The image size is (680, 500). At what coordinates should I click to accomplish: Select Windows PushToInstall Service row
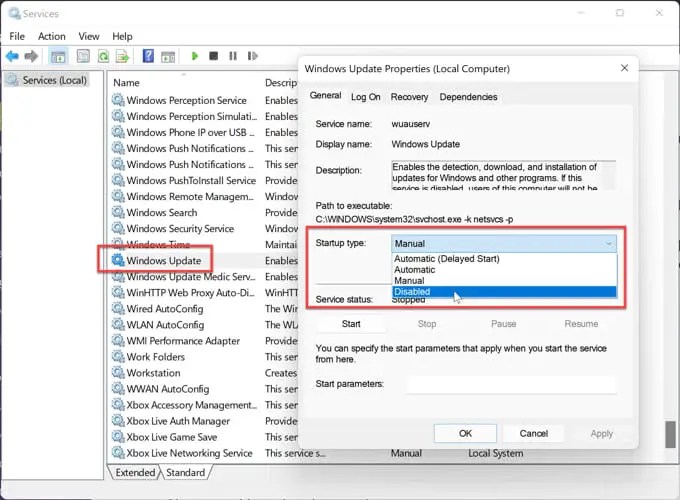click(183, 180)
